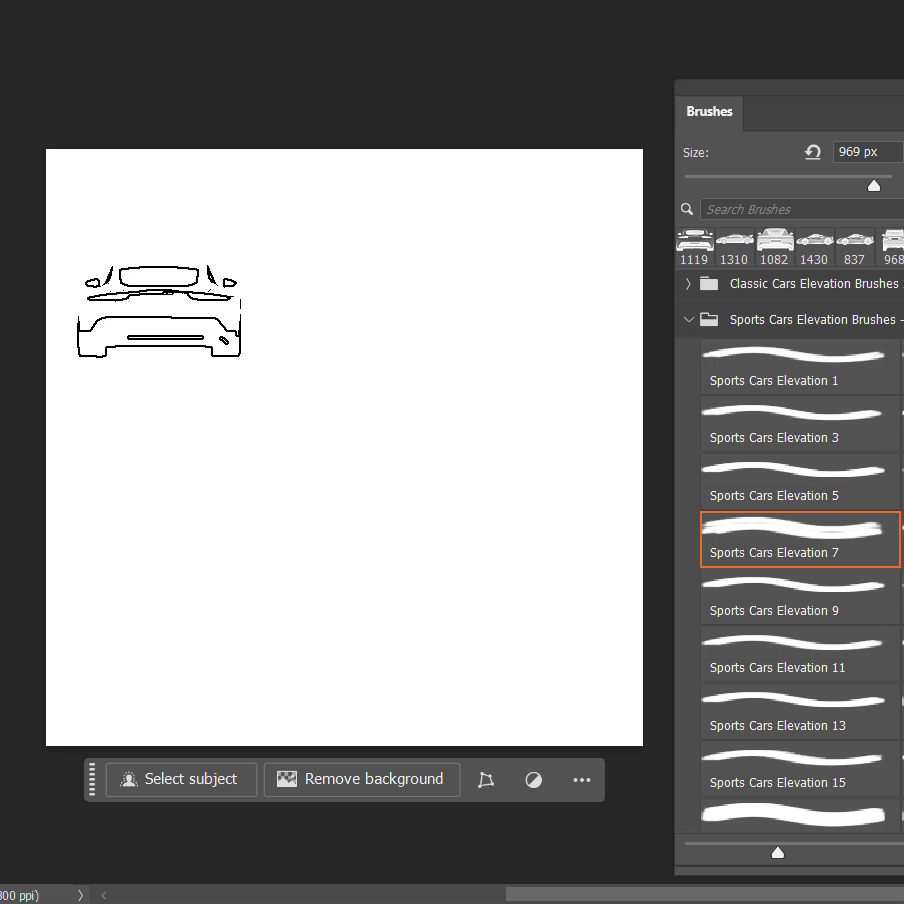Open the status bar info arrow menu

tap(80, 895)
